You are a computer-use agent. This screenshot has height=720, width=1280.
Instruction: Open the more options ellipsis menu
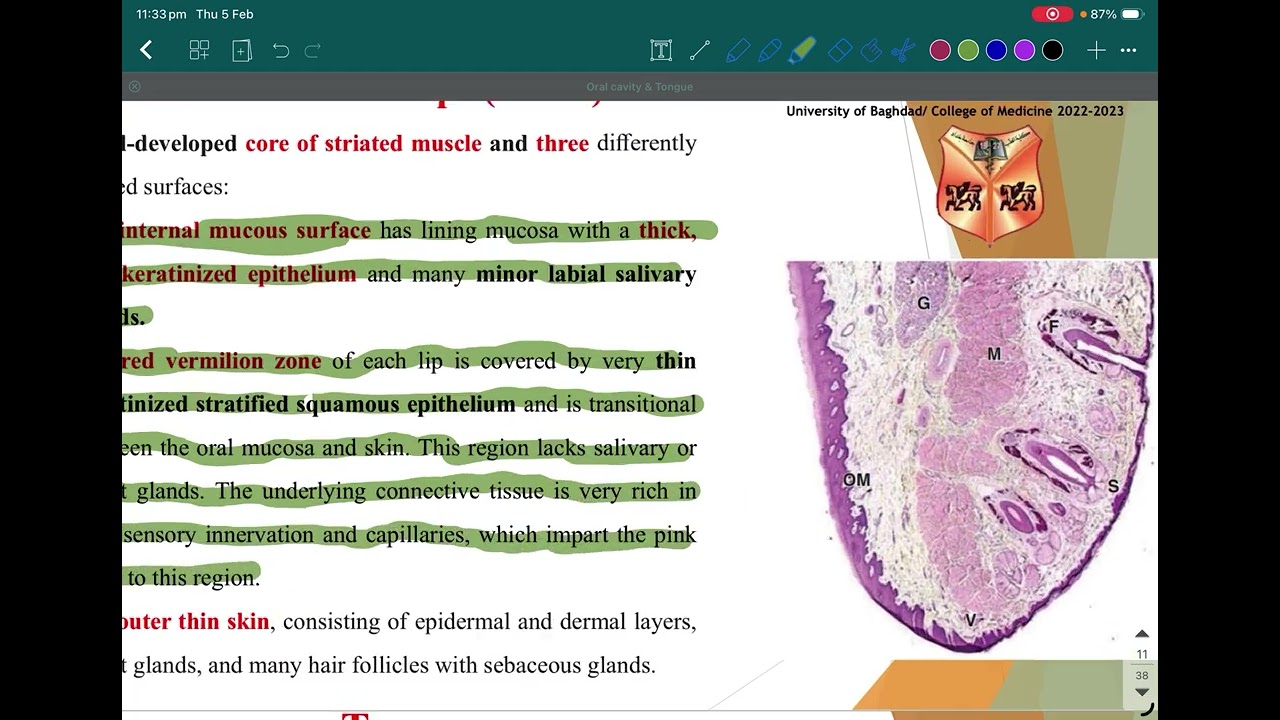point(1129,50)
